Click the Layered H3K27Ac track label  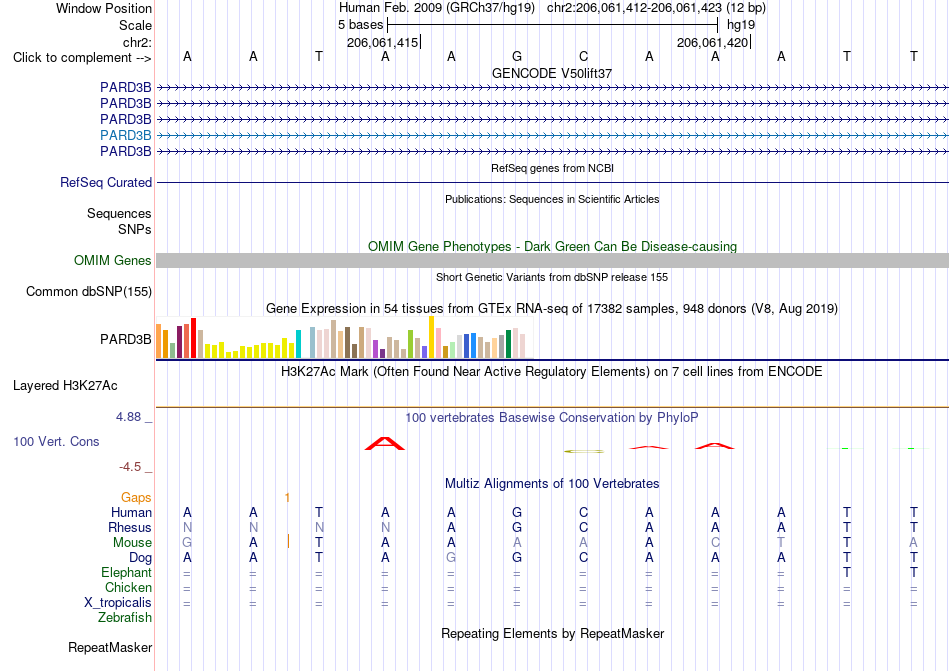click(65, 386)
